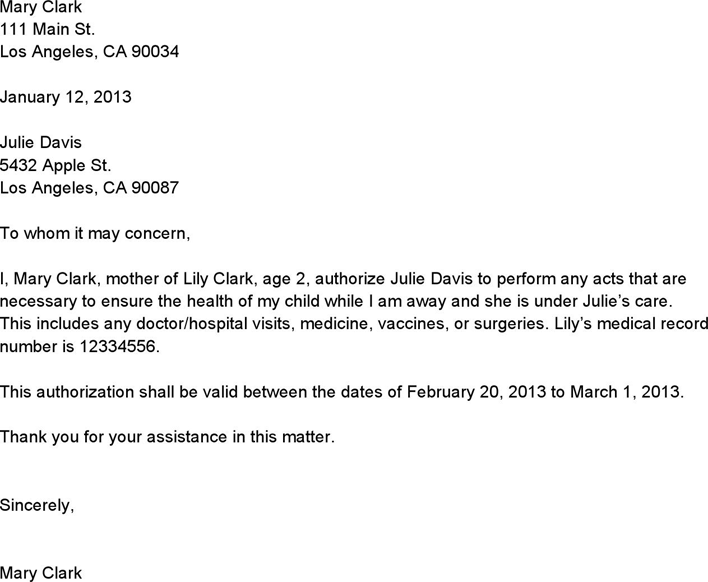Viewport: 708px width, 582px height.
Task: Click the sender name Mary Clark at top
Action: point(41,7)
